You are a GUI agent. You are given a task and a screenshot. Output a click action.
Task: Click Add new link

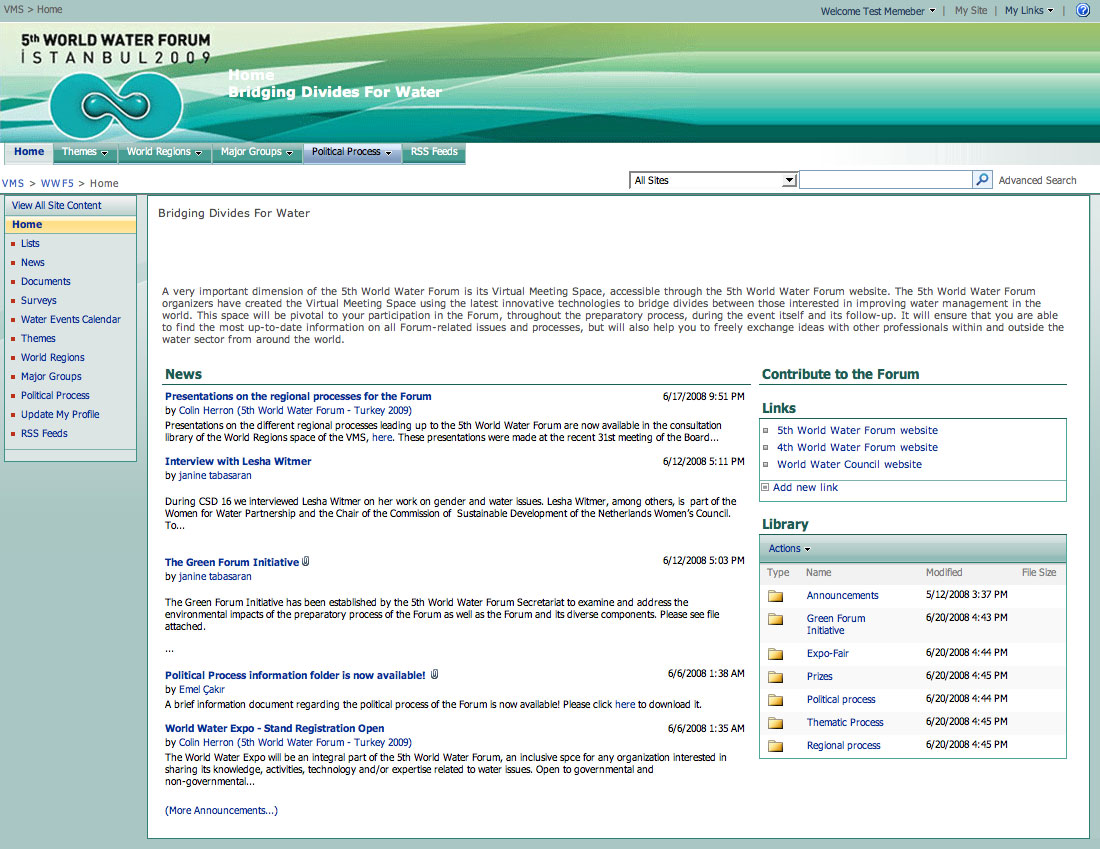[x=805, y=487]
